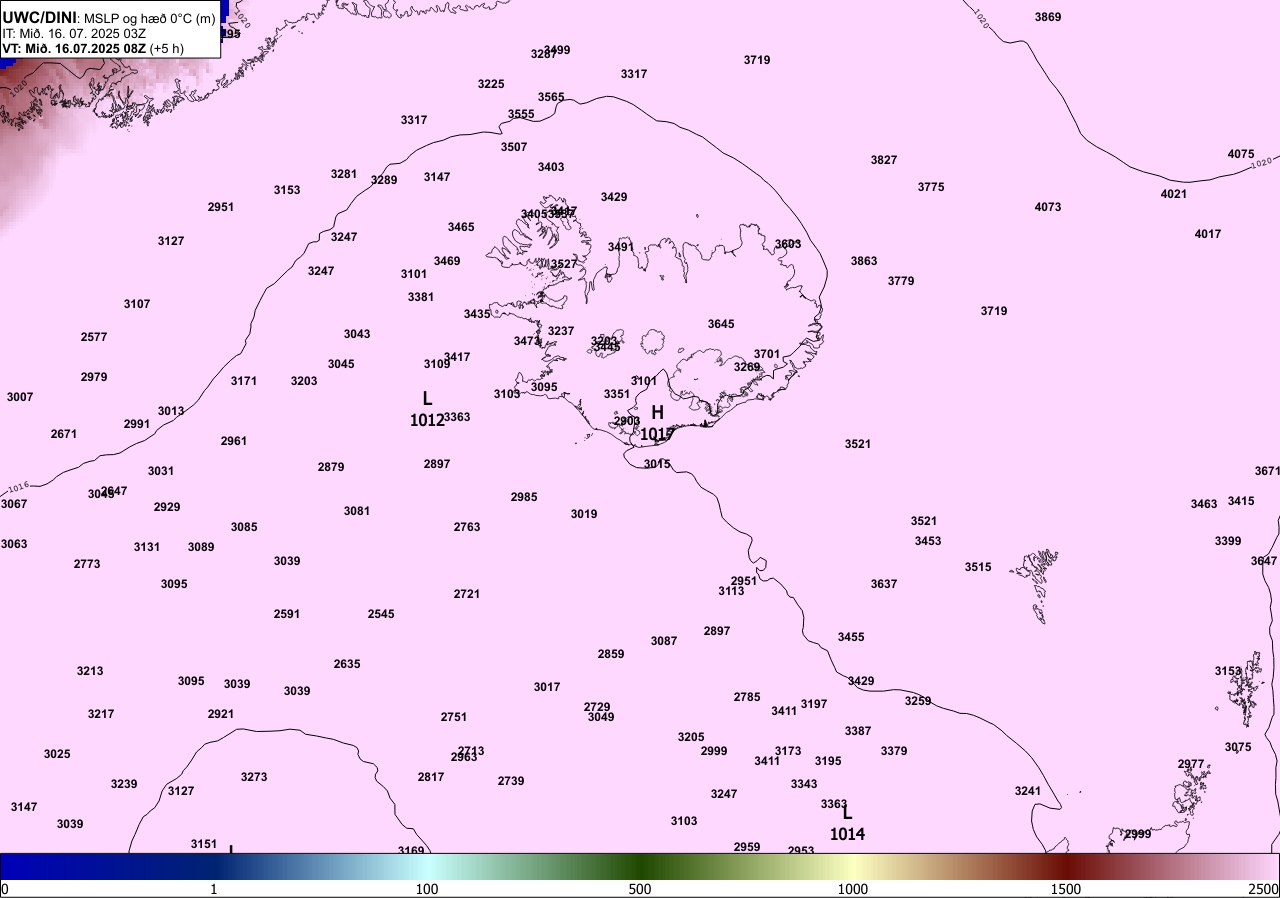Viewport: 1280px width, 898px height.
Task: Click the 500 tick on the color scale
Action: (640, 889)
